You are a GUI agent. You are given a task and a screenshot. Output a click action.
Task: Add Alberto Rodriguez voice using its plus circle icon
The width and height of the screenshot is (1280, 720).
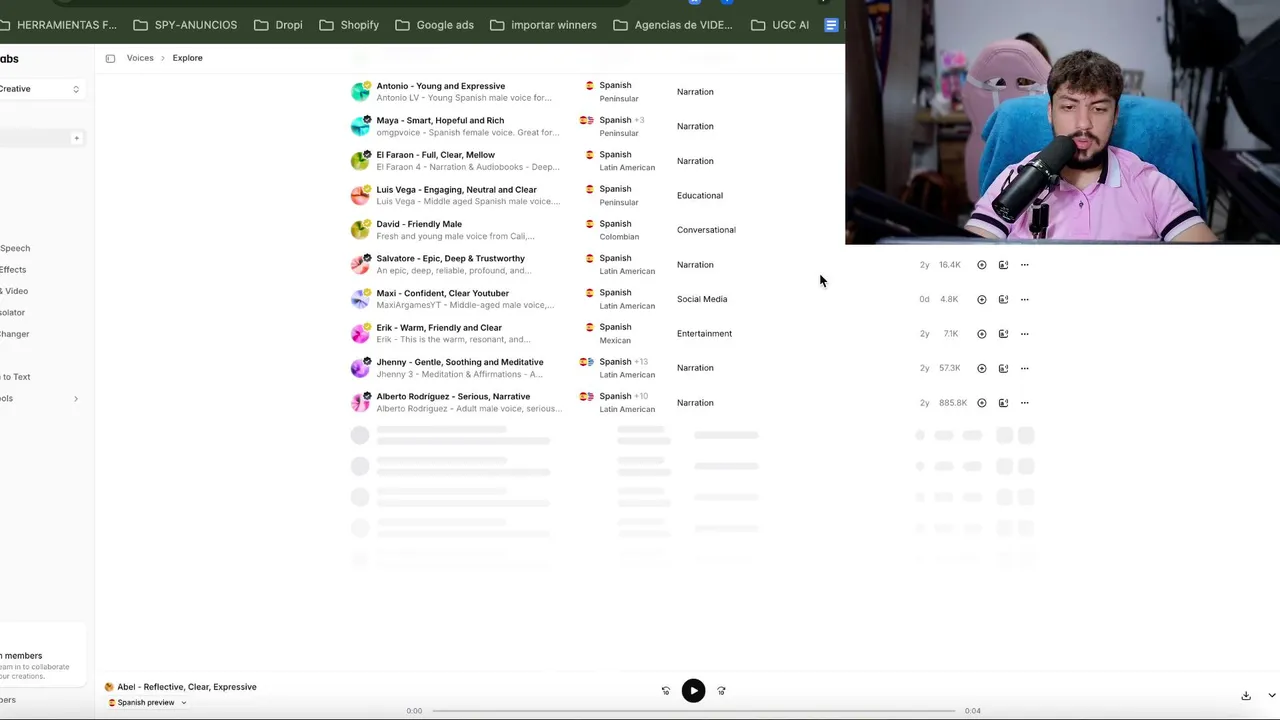(x=981, y=403)
